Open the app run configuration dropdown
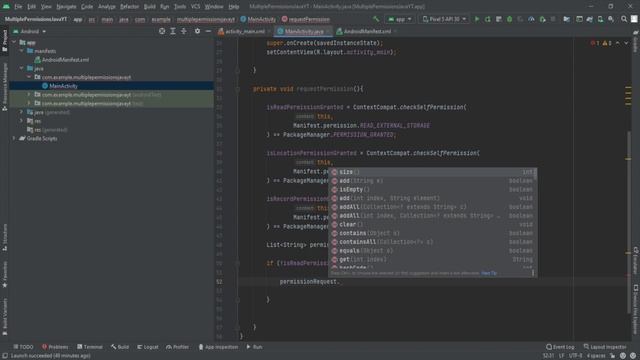 pyautogui.click(x=400, y=19)
